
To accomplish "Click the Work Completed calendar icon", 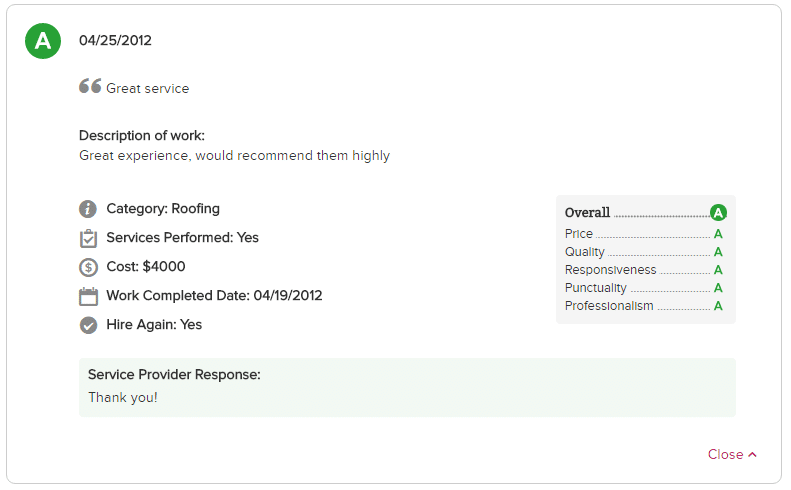I will pyautogui.click(x=88, y=296).
